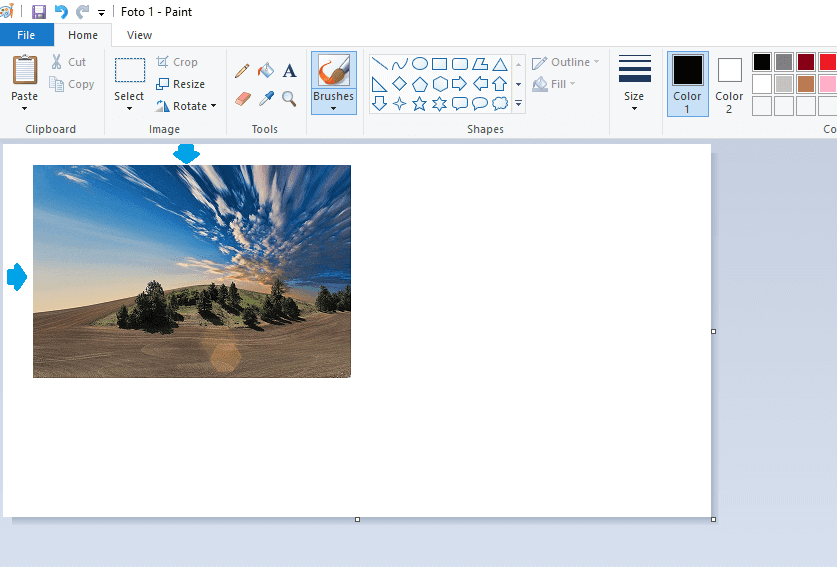Viewport: 837px width, 567px height.
Task: Pick the Up arrow shape
Action: coord(500,84)
